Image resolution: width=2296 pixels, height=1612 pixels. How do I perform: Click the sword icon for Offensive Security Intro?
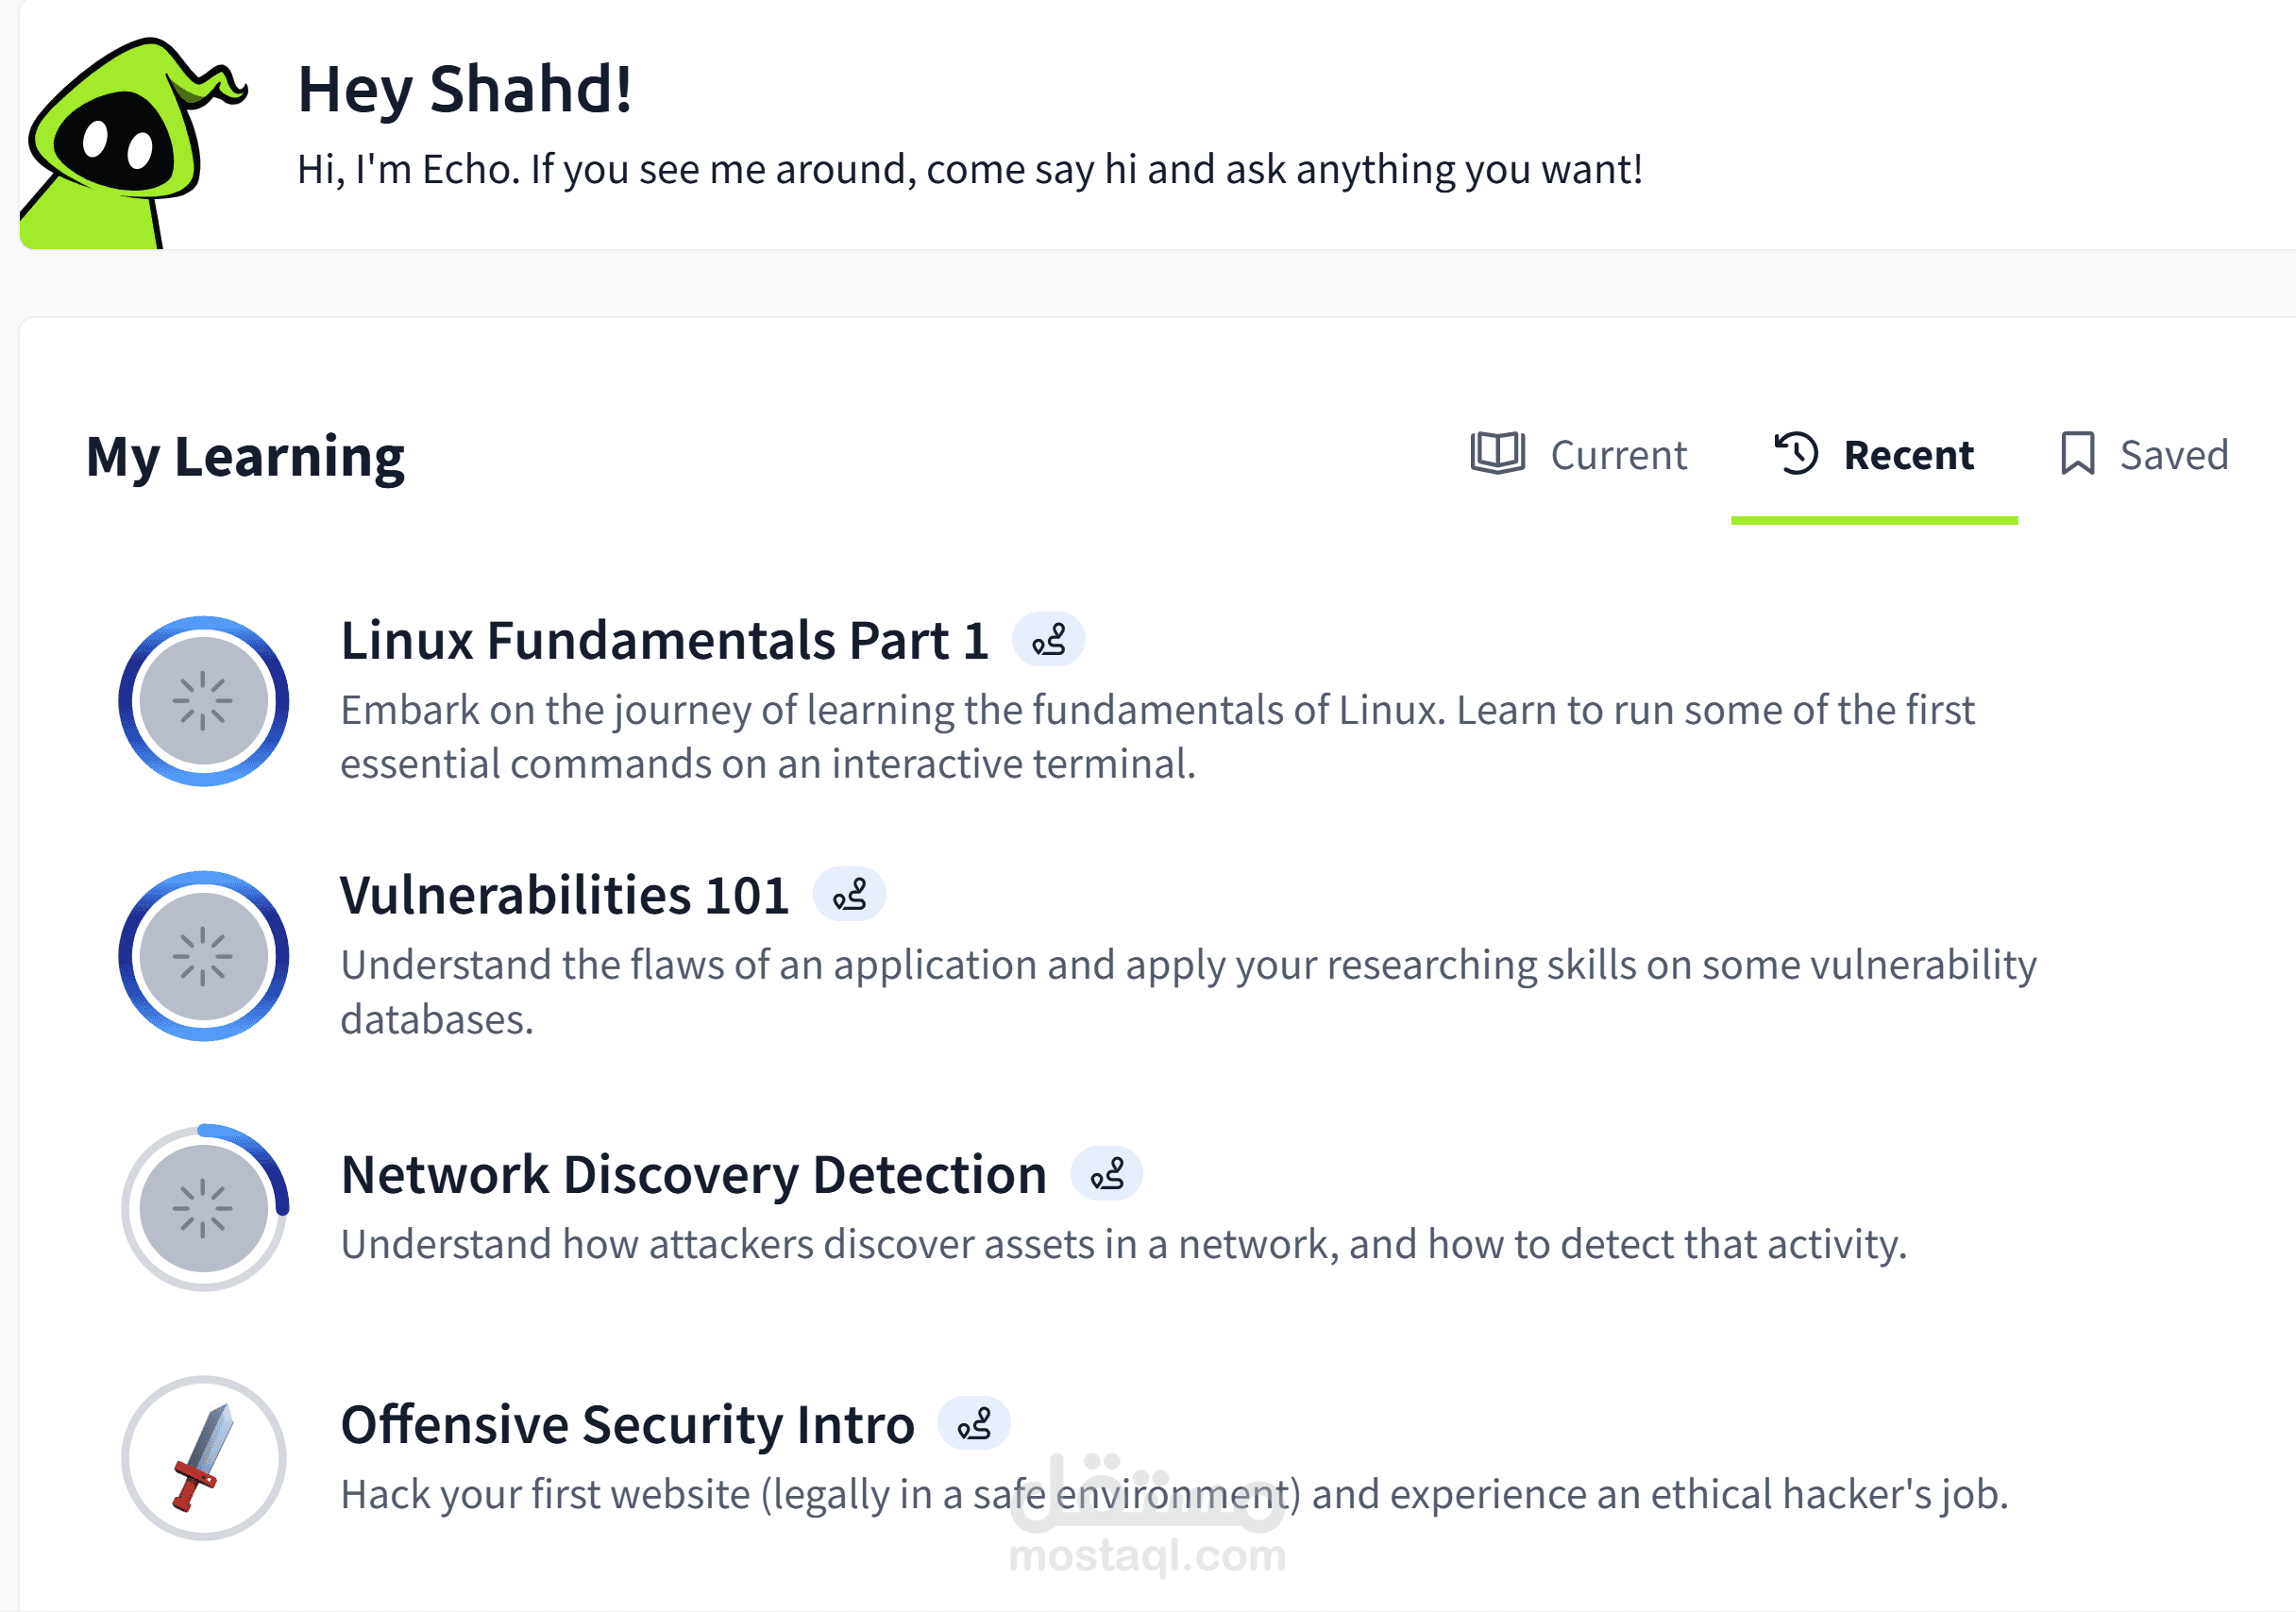[204, 1458]
